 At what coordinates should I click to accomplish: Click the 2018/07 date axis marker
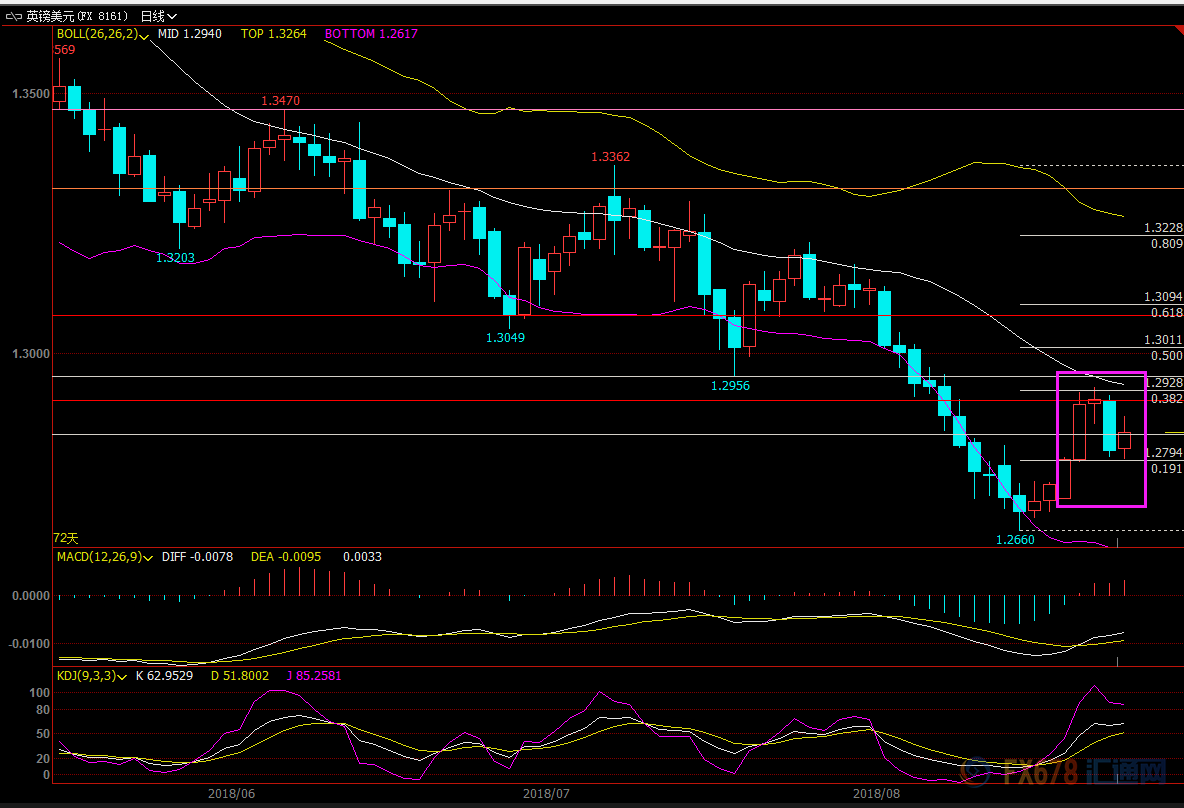tap(546, 794)
